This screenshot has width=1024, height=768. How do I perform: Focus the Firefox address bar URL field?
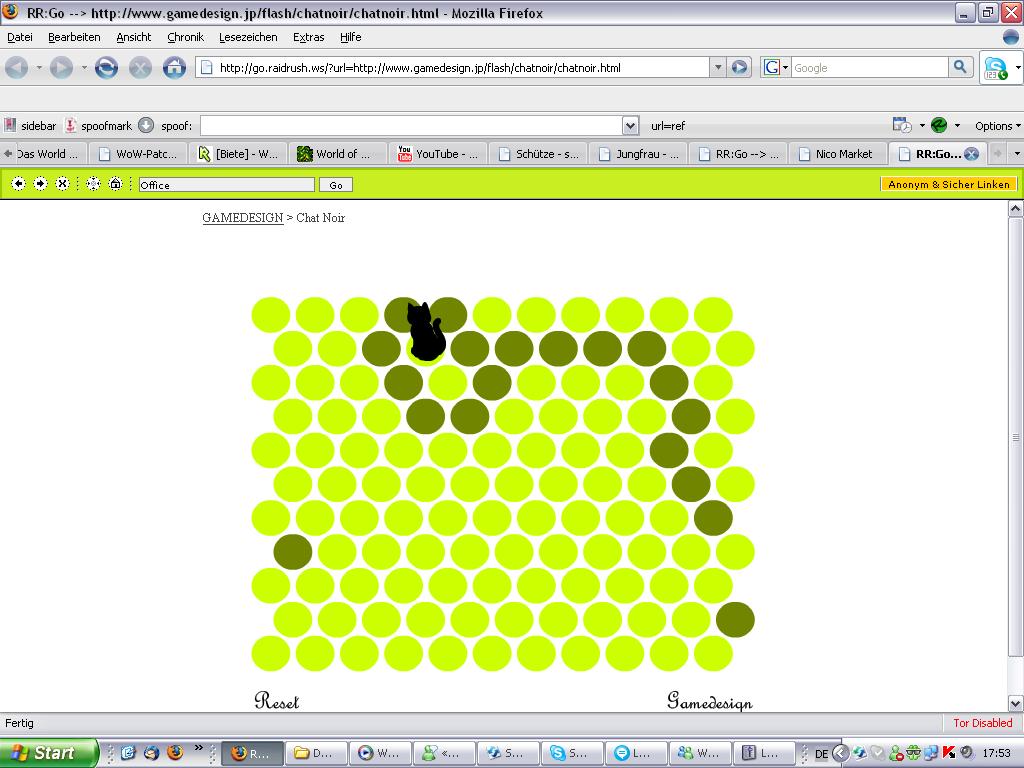[453, 67]
